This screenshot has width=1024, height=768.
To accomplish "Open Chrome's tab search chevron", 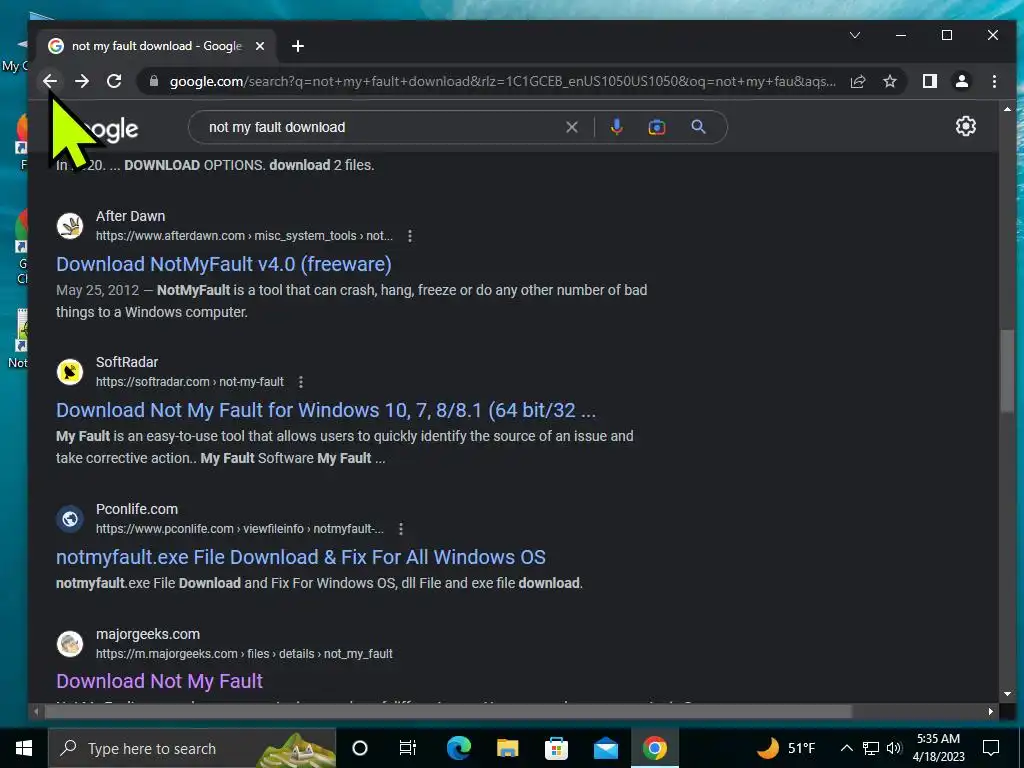I will [x=855, y=35].
